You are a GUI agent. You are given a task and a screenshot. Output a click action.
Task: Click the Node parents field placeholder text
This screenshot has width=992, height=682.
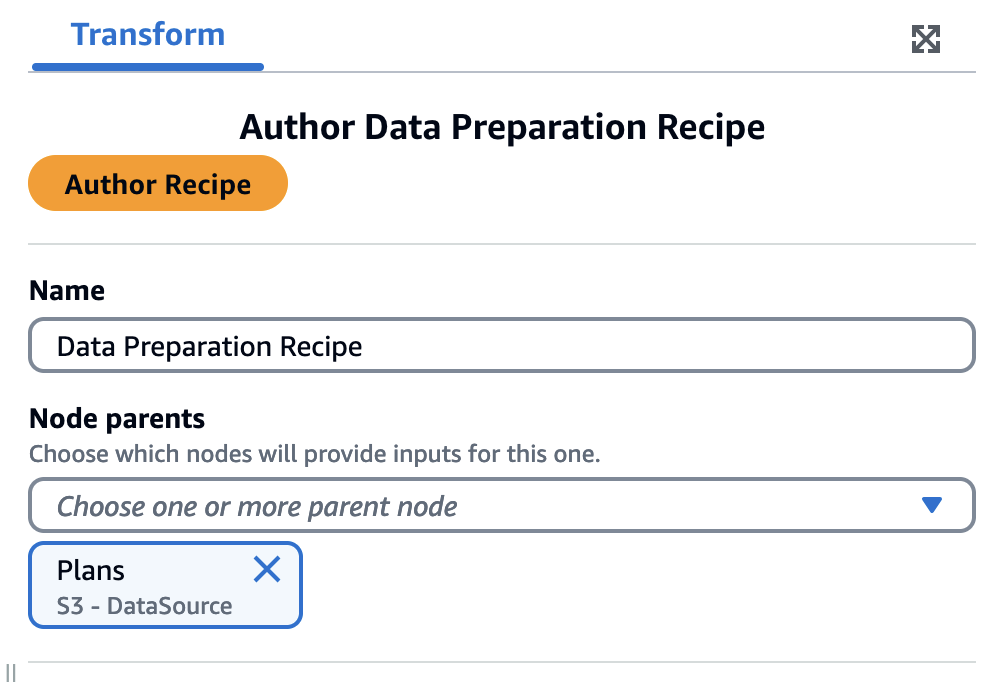tap(257, 505)
